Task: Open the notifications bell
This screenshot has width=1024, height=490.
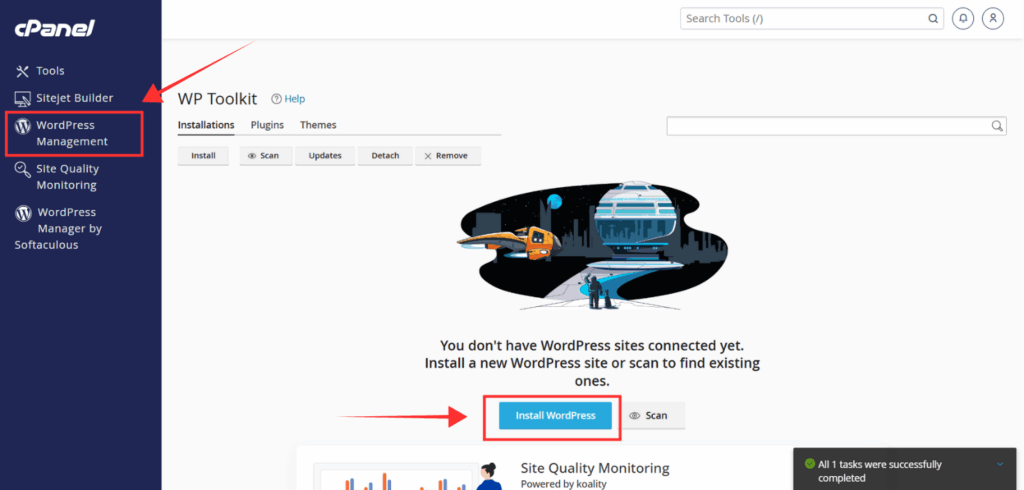Action: [962, 18]
